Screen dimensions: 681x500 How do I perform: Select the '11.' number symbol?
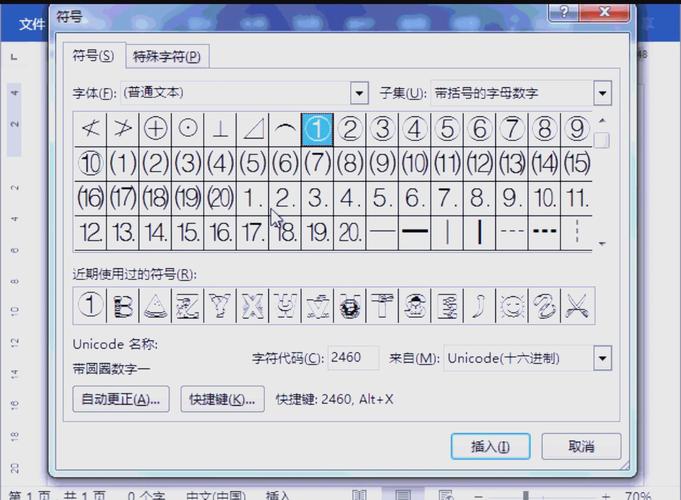(x=577, y=198)
